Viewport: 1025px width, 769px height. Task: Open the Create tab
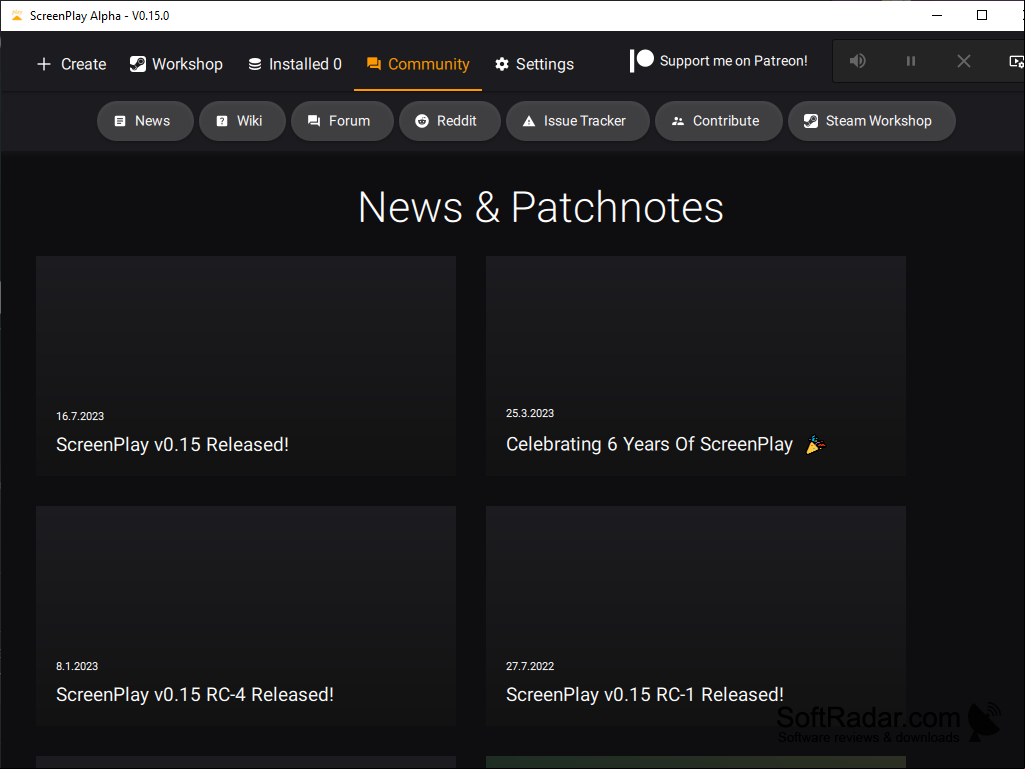point(72,64)
